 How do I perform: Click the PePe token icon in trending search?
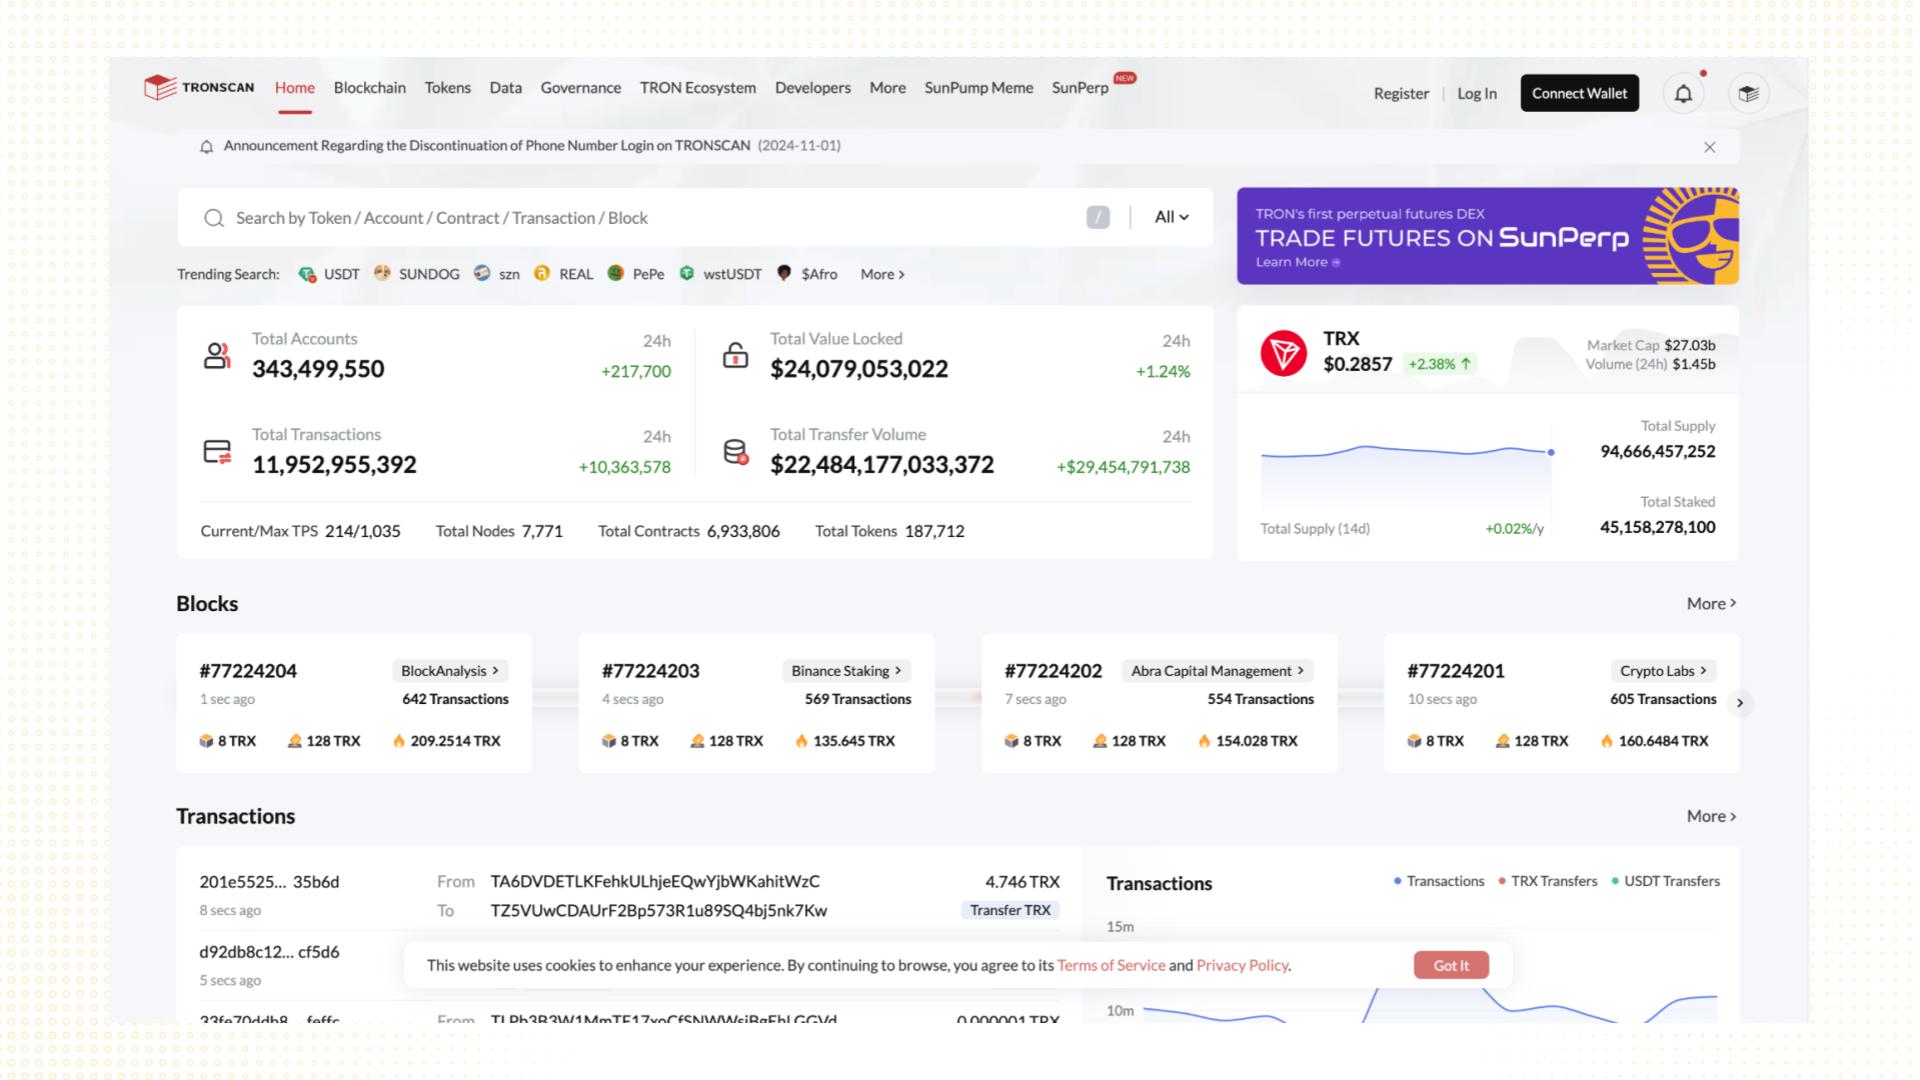[x=616, y=273]
